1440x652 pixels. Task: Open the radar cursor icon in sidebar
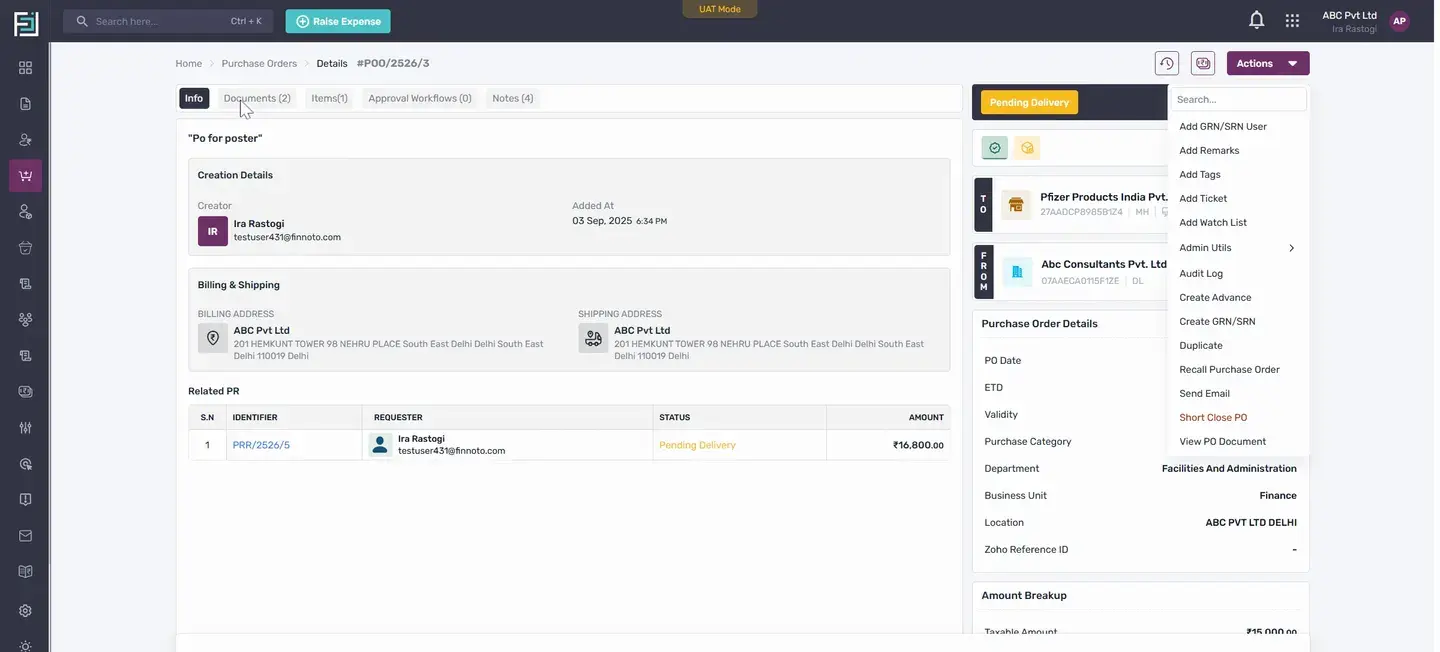(25, 464)
